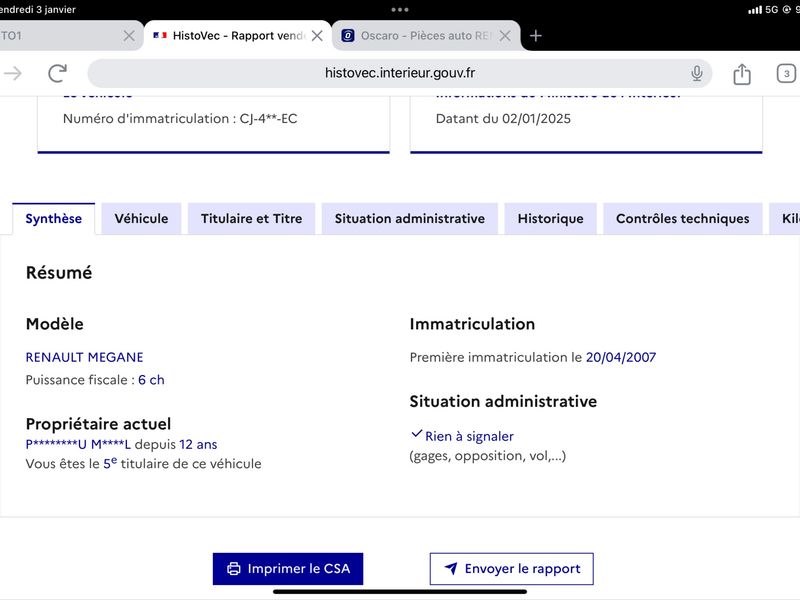
Task: Tap the microphone dictation icon
Action: tap(696, 73)
